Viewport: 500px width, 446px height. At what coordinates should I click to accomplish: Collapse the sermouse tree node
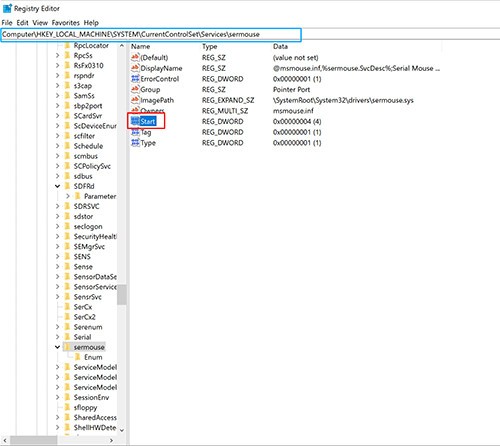coord(57,347)
